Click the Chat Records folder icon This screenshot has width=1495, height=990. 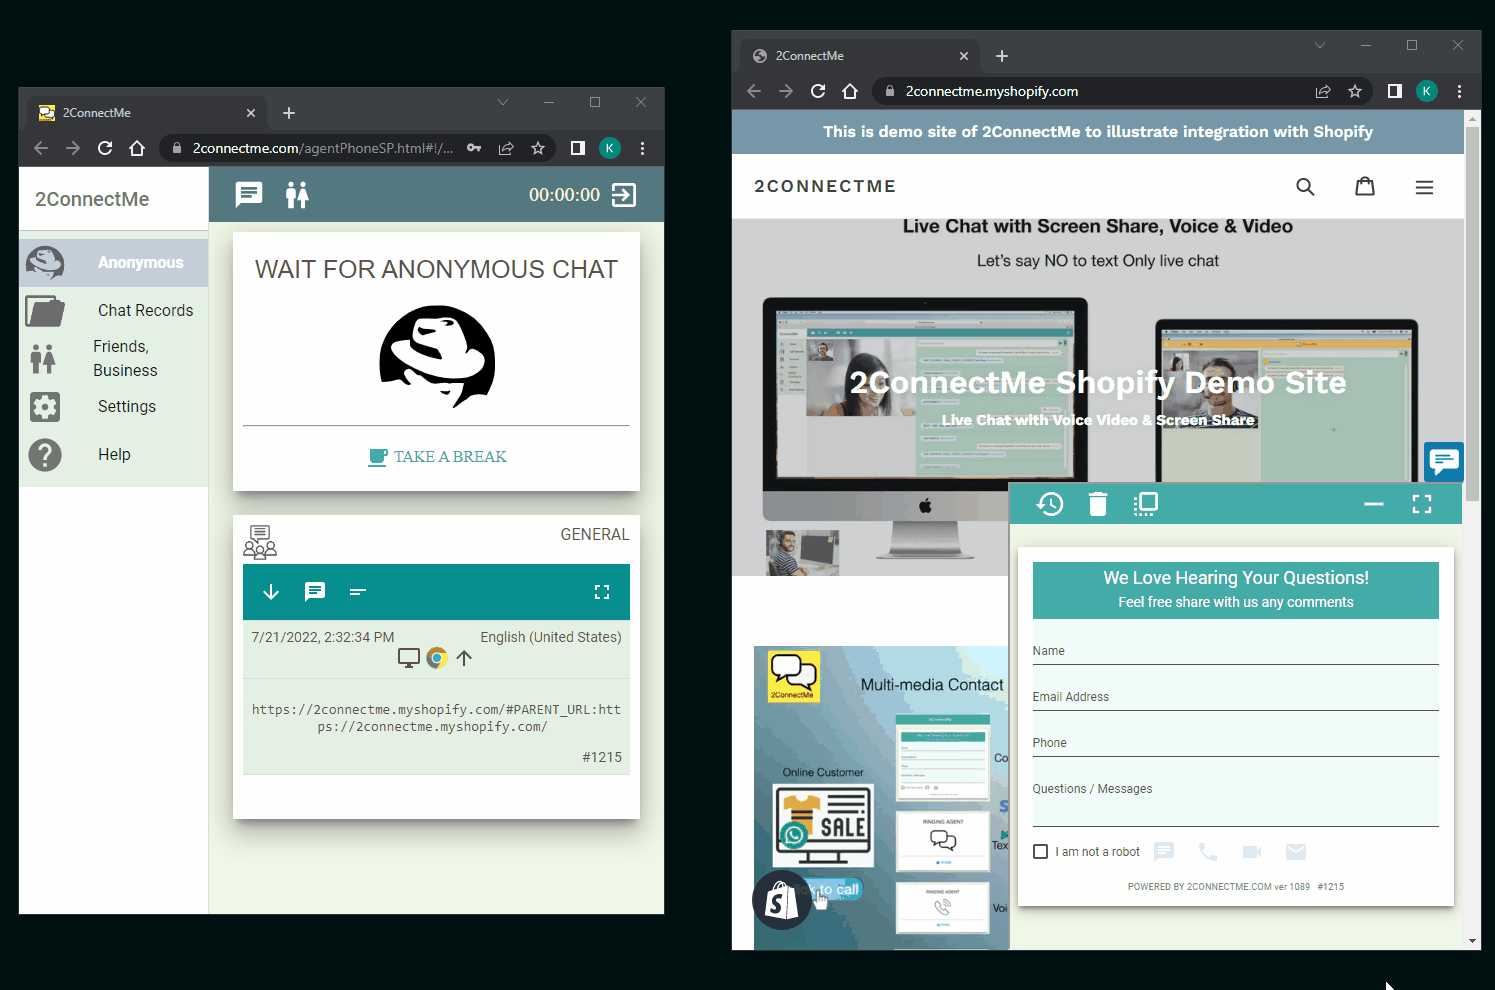pos(45,311)
